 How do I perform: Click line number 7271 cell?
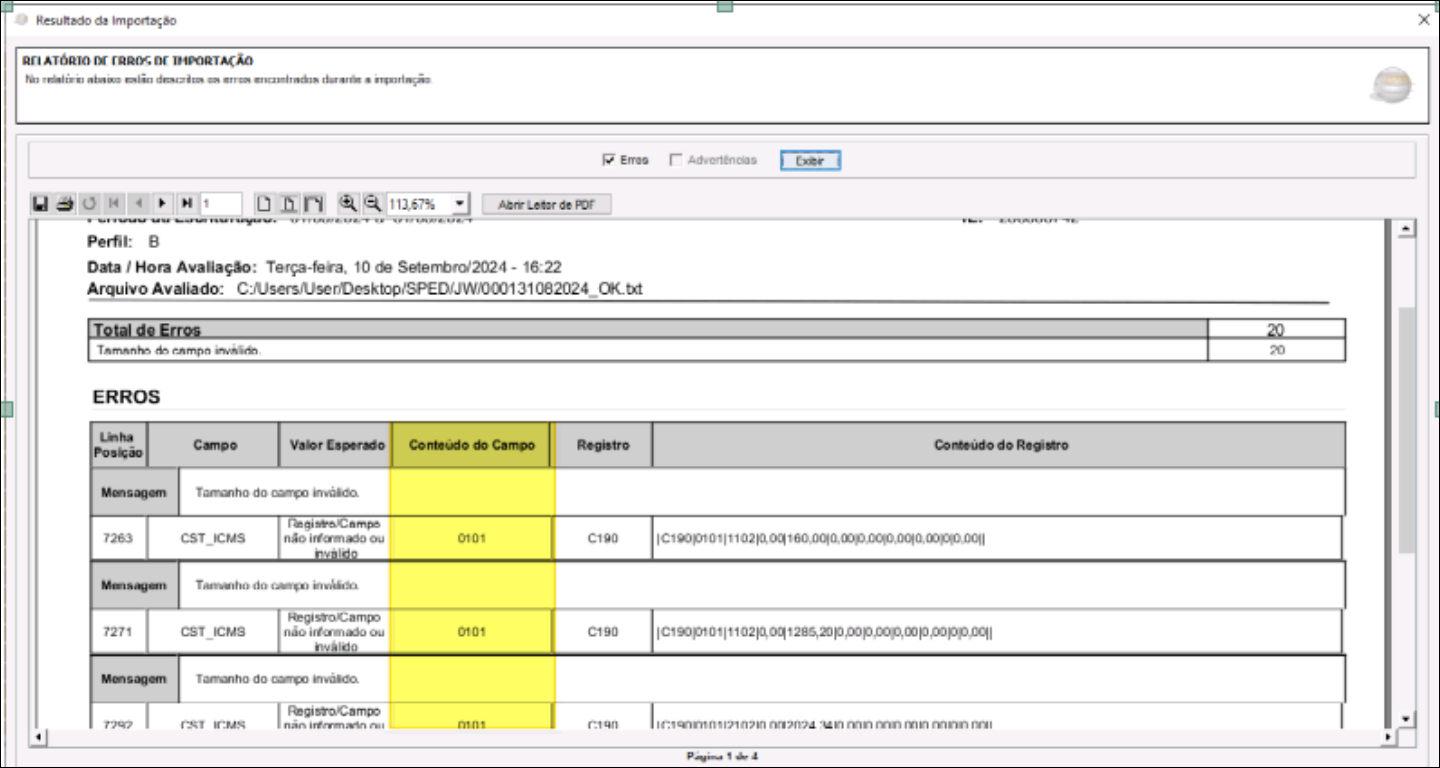119,632
